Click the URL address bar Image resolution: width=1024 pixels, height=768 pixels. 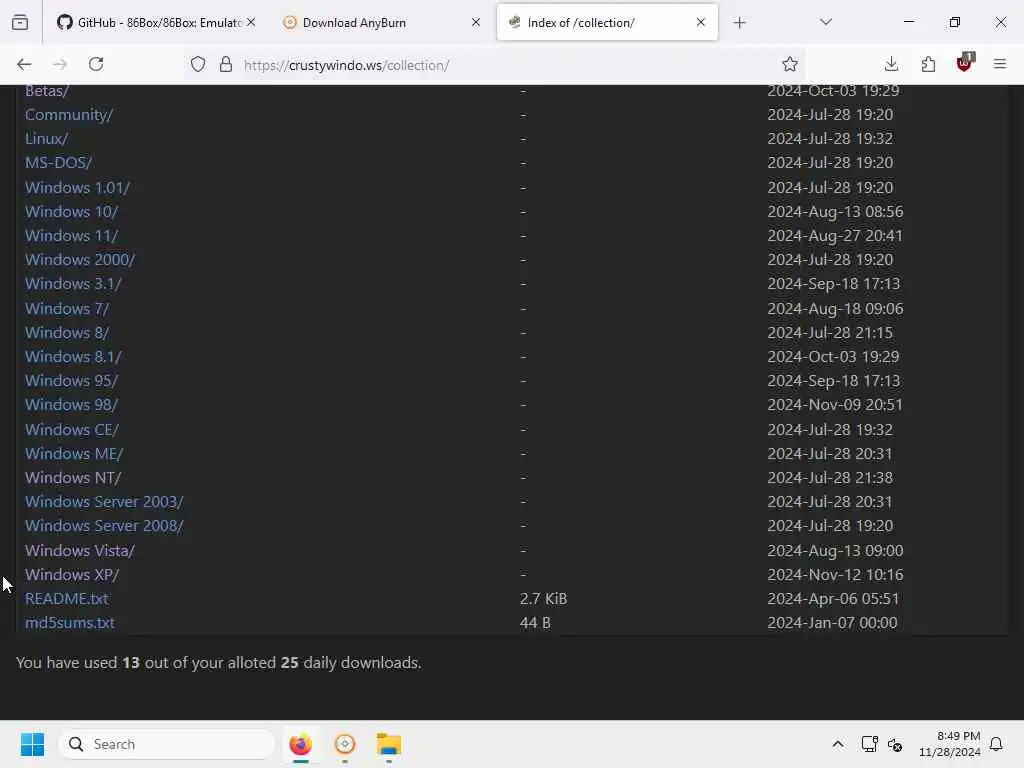click(496, 65)
